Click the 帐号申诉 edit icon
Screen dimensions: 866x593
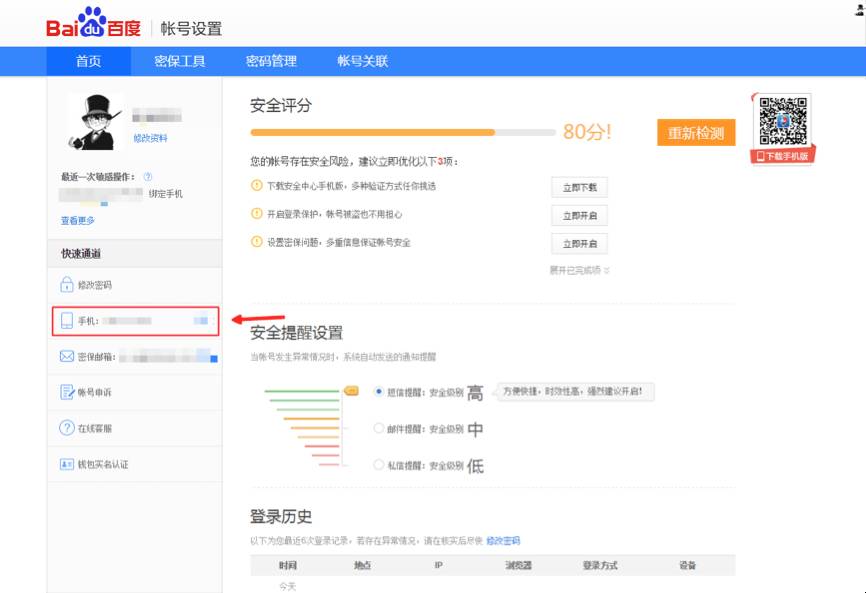point(67,392)
